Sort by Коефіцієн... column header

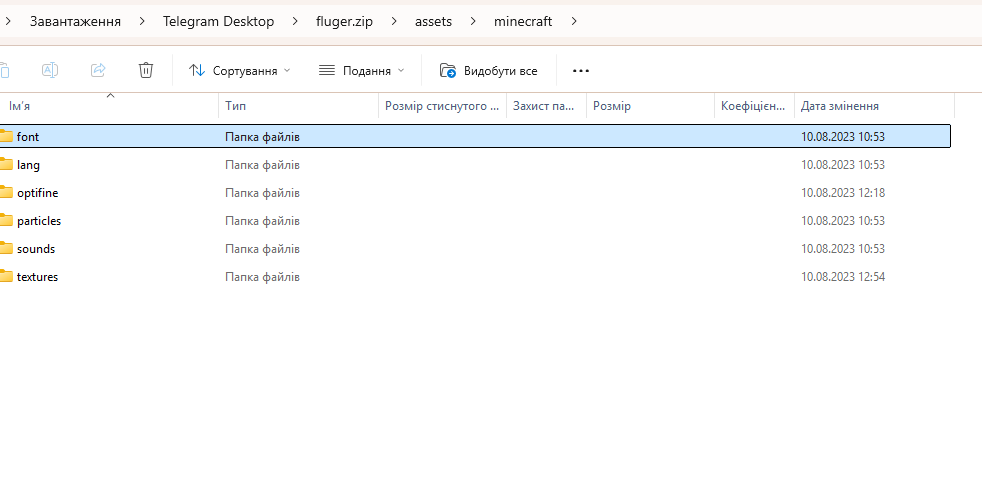tap(754, 106)
